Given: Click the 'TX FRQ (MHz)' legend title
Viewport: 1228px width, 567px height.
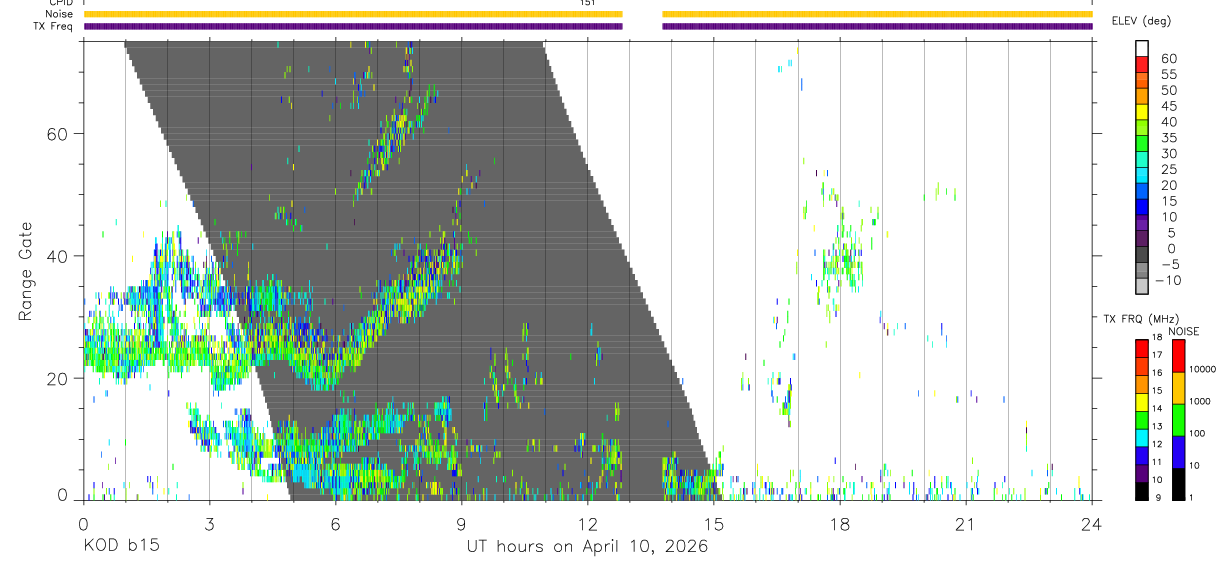Looking at the screenshot, I should (x=1141, y=318).
